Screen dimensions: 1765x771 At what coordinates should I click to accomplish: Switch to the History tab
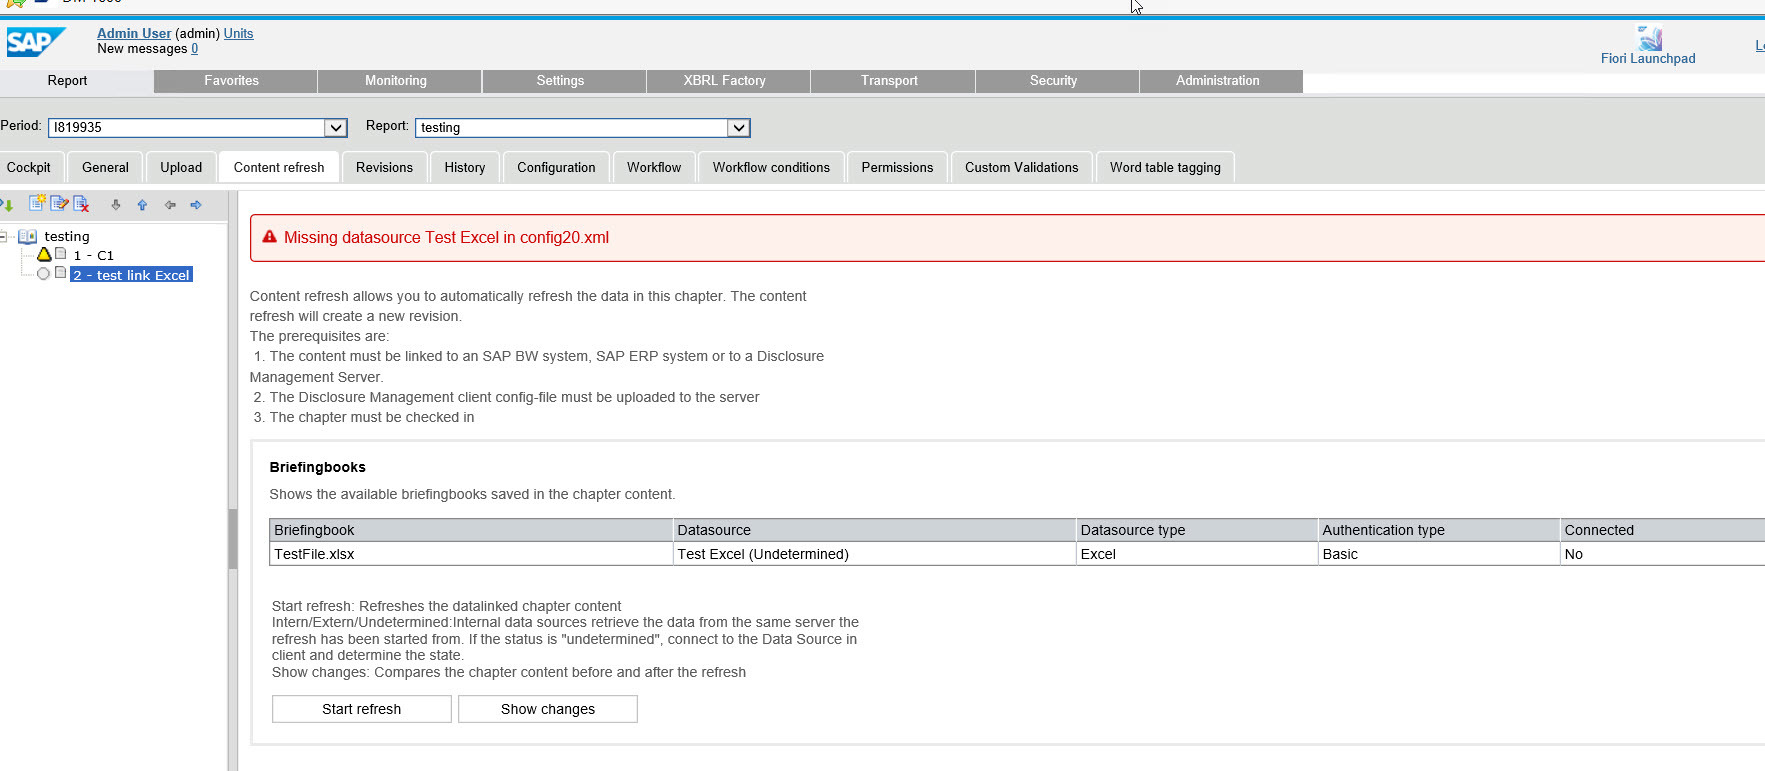click(x=465, y=167)
